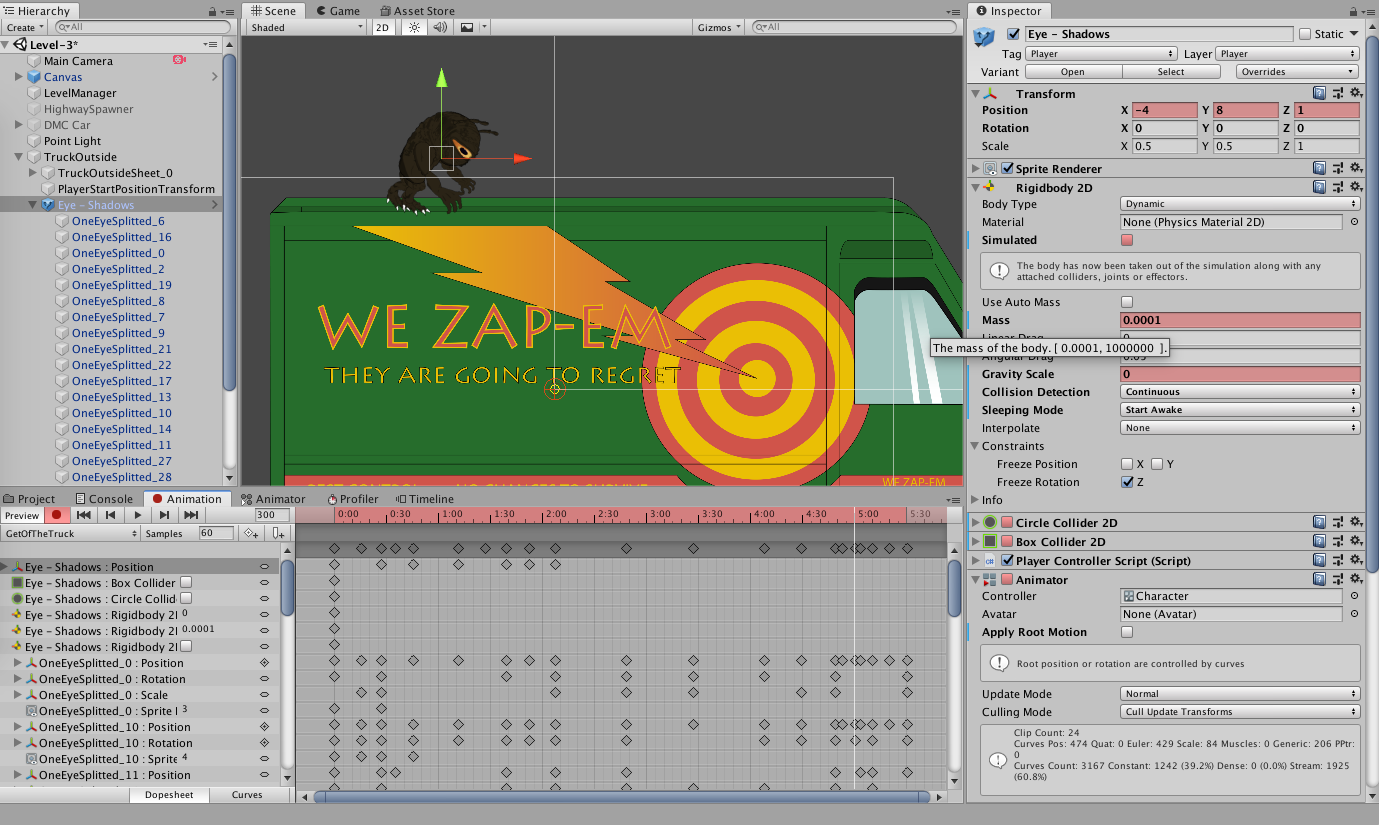Enable the Static checkbox
The height and width of the screenshot is (825, 1379).
click(x=1304, y=34)
